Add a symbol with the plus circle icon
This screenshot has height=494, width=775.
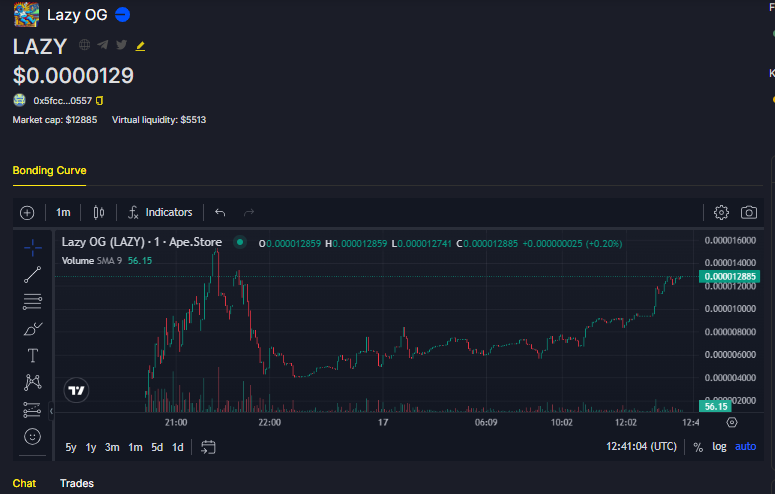27,213
